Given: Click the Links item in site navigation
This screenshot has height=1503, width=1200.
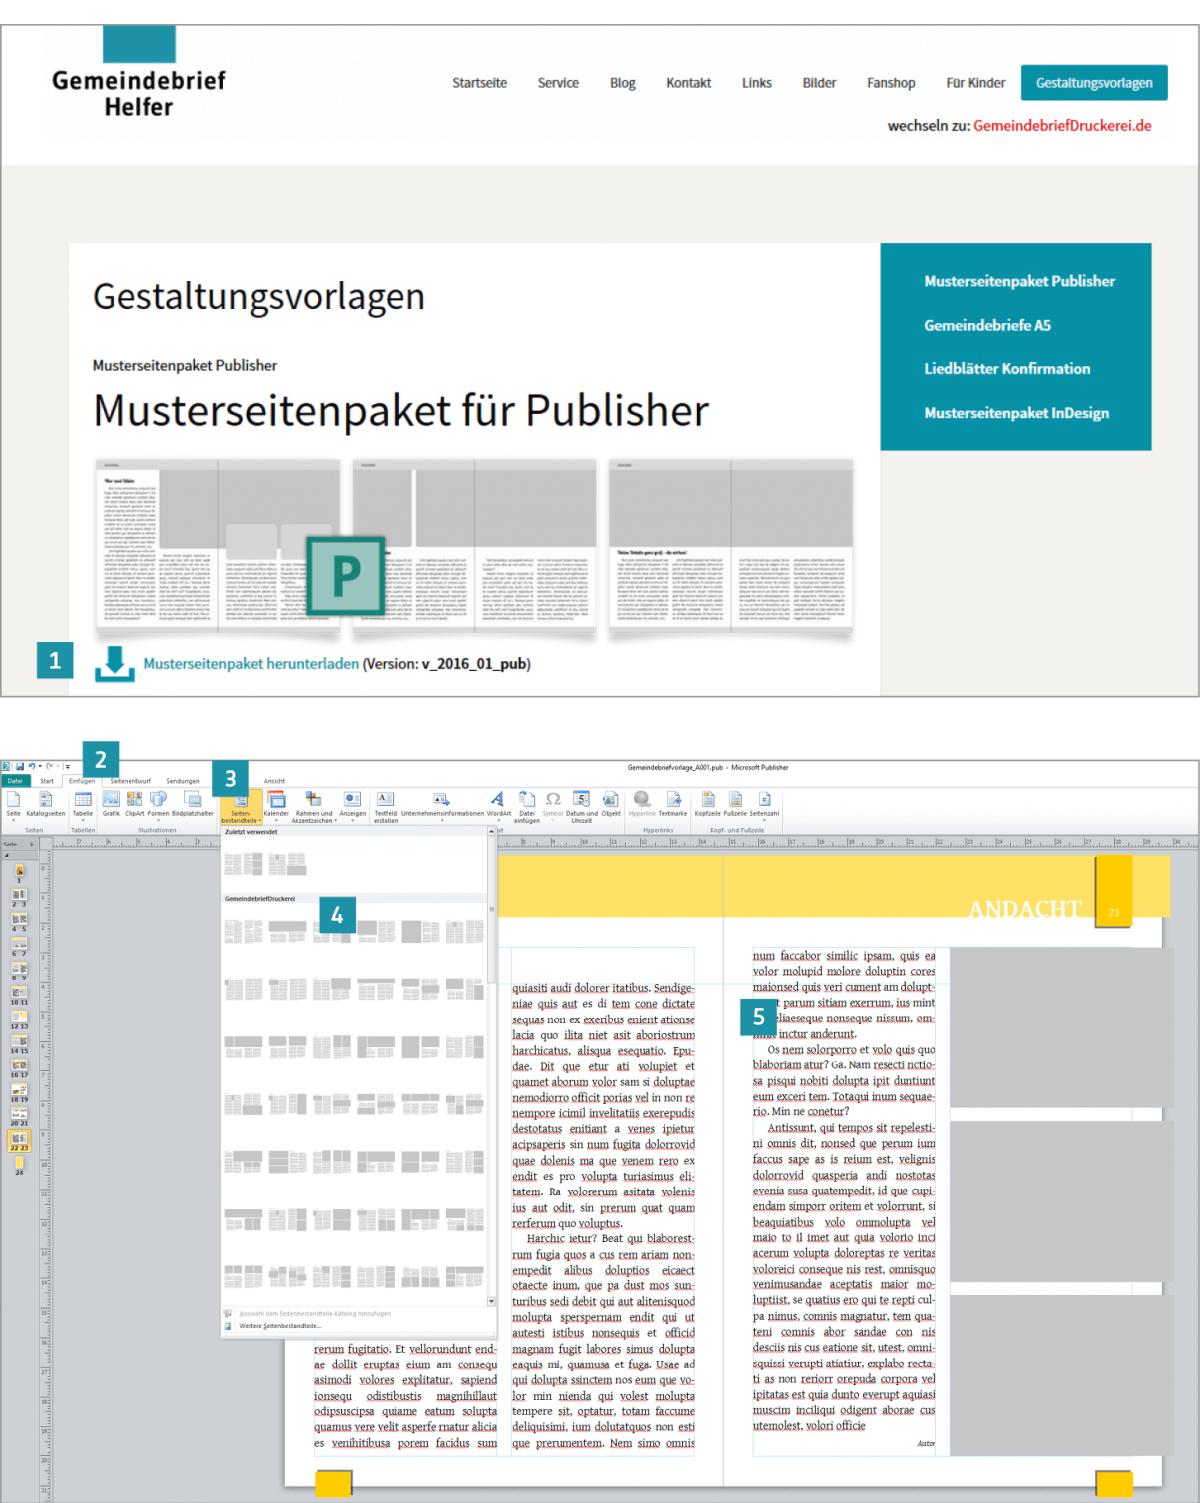Looking at the screenshot, I should coord(756,83).
